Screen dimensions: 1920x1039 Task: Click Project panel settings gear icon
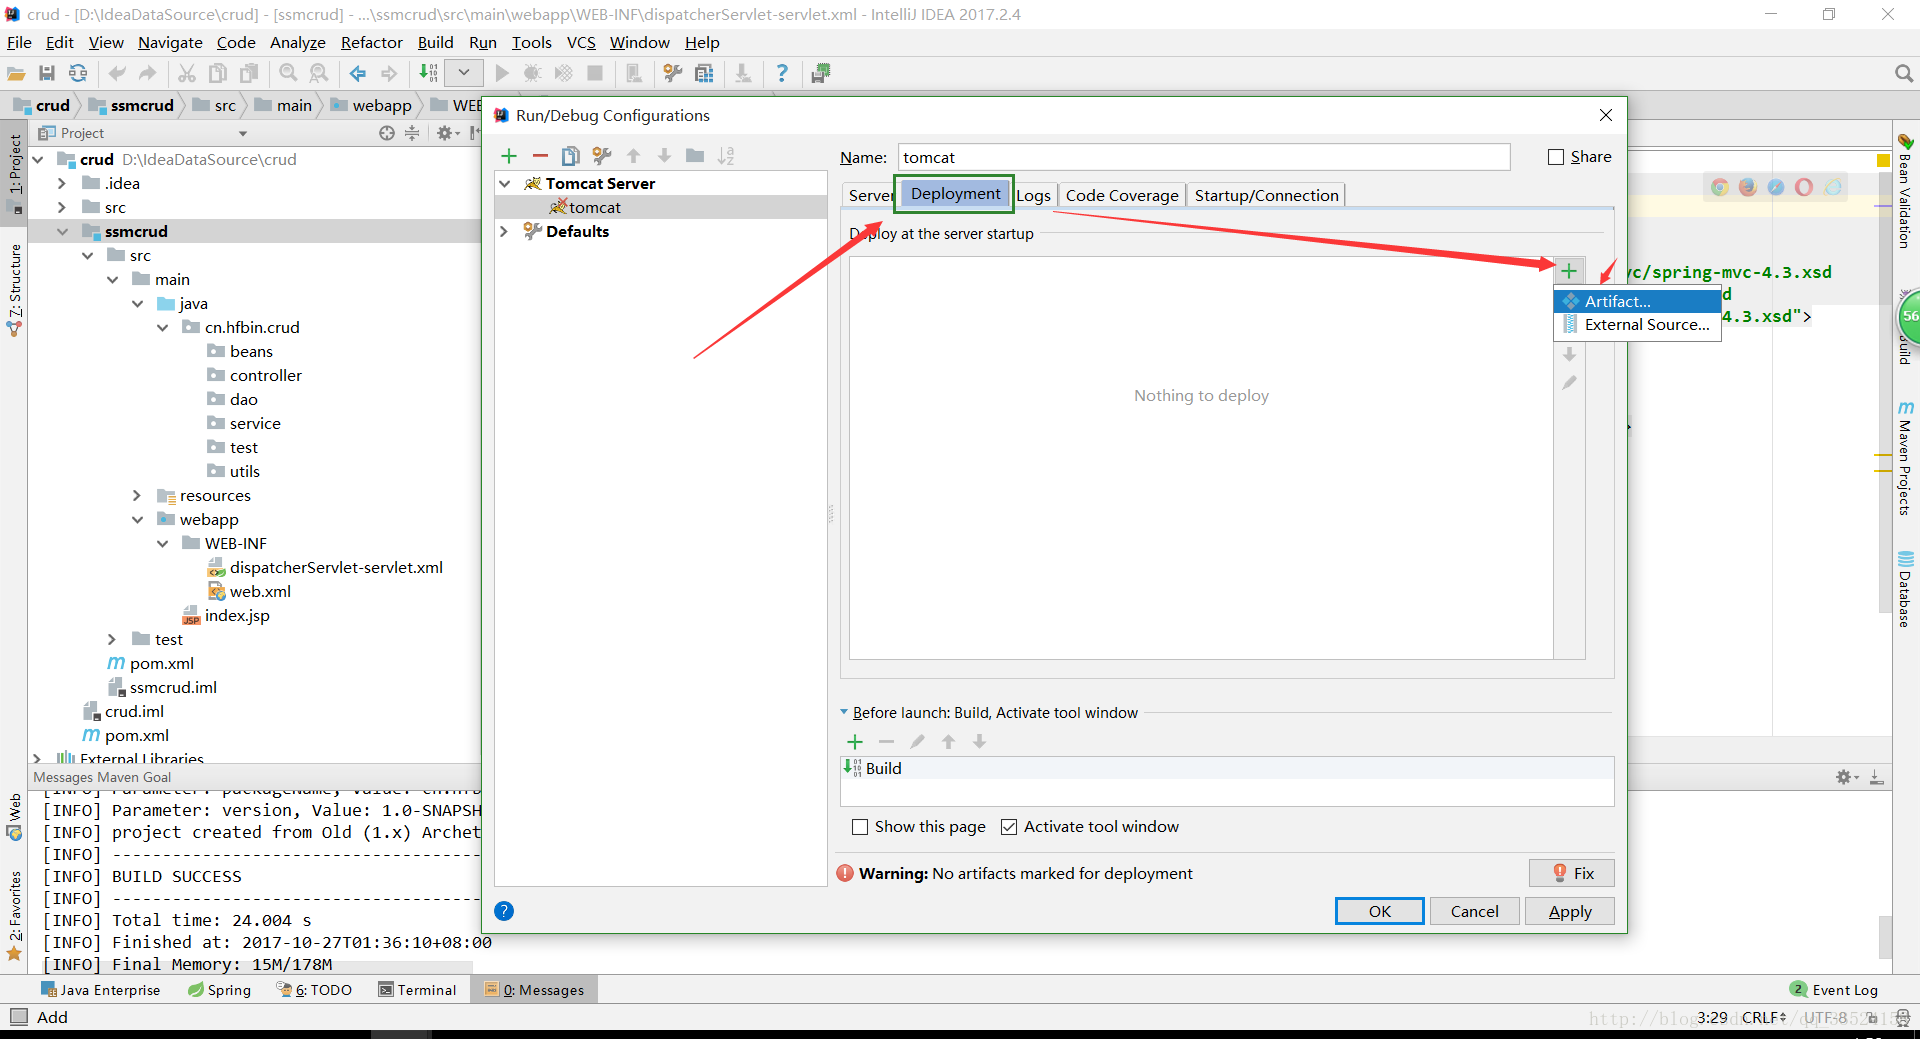pyautogui.click(x=445, y=133)
